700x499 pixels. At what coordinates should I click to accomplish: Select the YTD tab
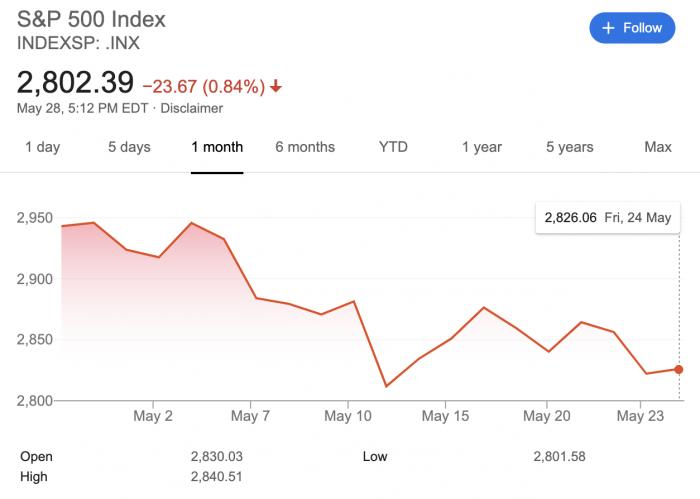[x=393, y=147]
